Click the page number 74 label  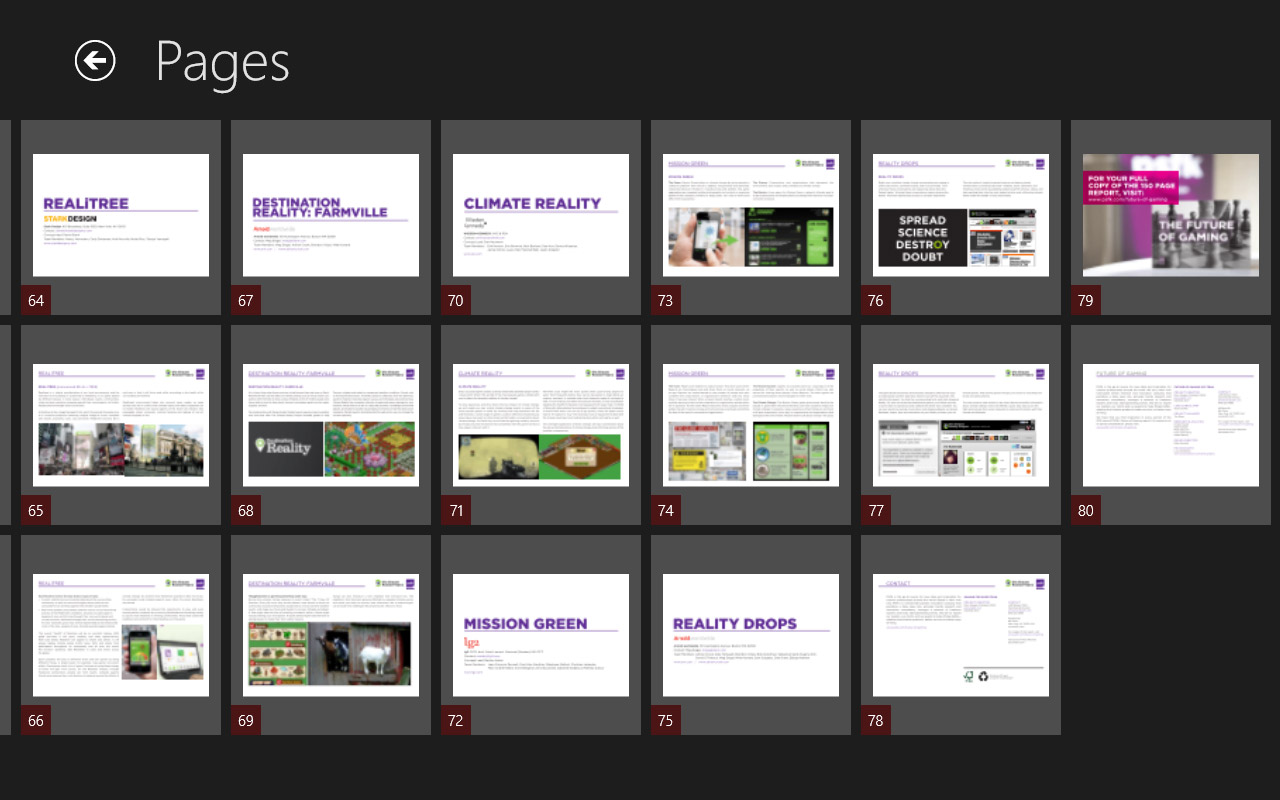tap(666, 510)
